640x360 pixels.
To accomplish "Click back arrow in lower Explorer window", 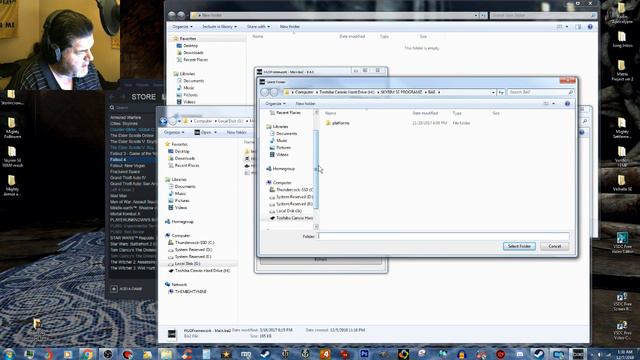I will (x=164, y=121).
